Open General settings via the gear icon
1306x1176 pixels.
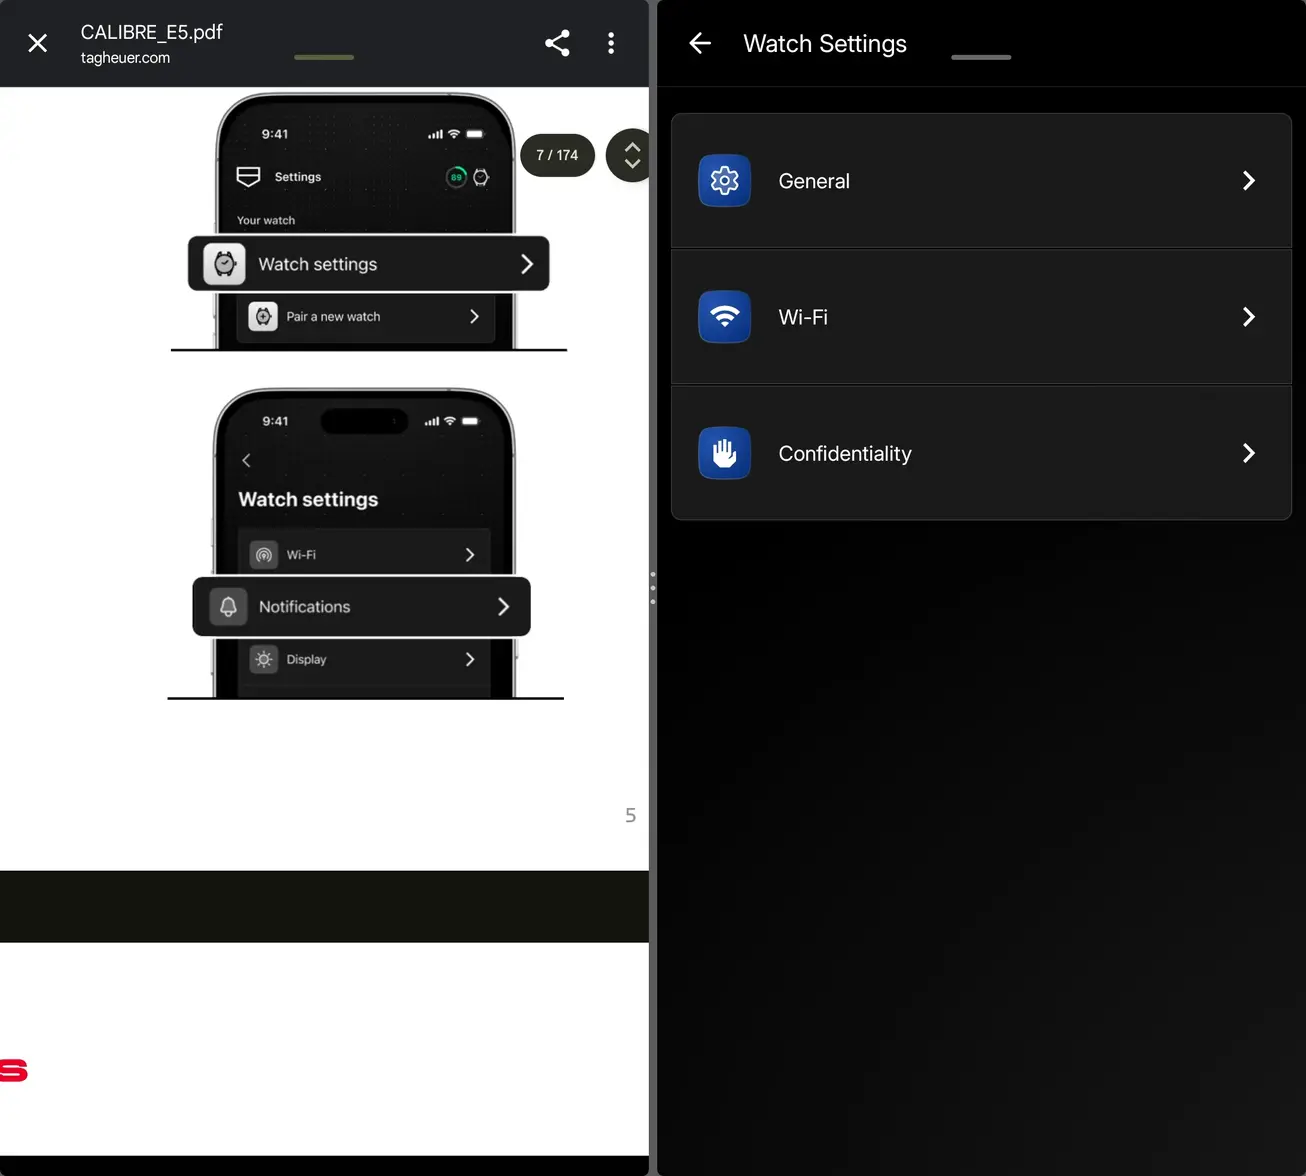pos(724,181)
